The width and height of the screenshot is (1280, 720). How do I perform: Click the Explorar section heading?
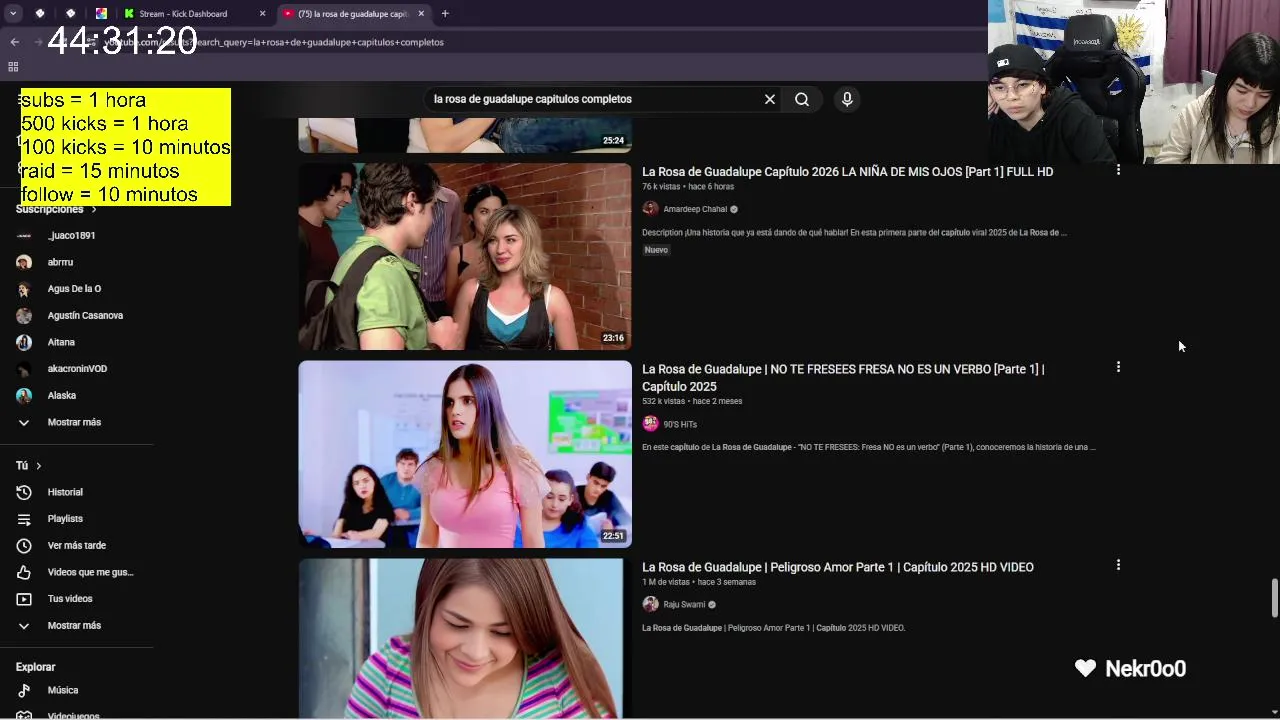(35, 667)
